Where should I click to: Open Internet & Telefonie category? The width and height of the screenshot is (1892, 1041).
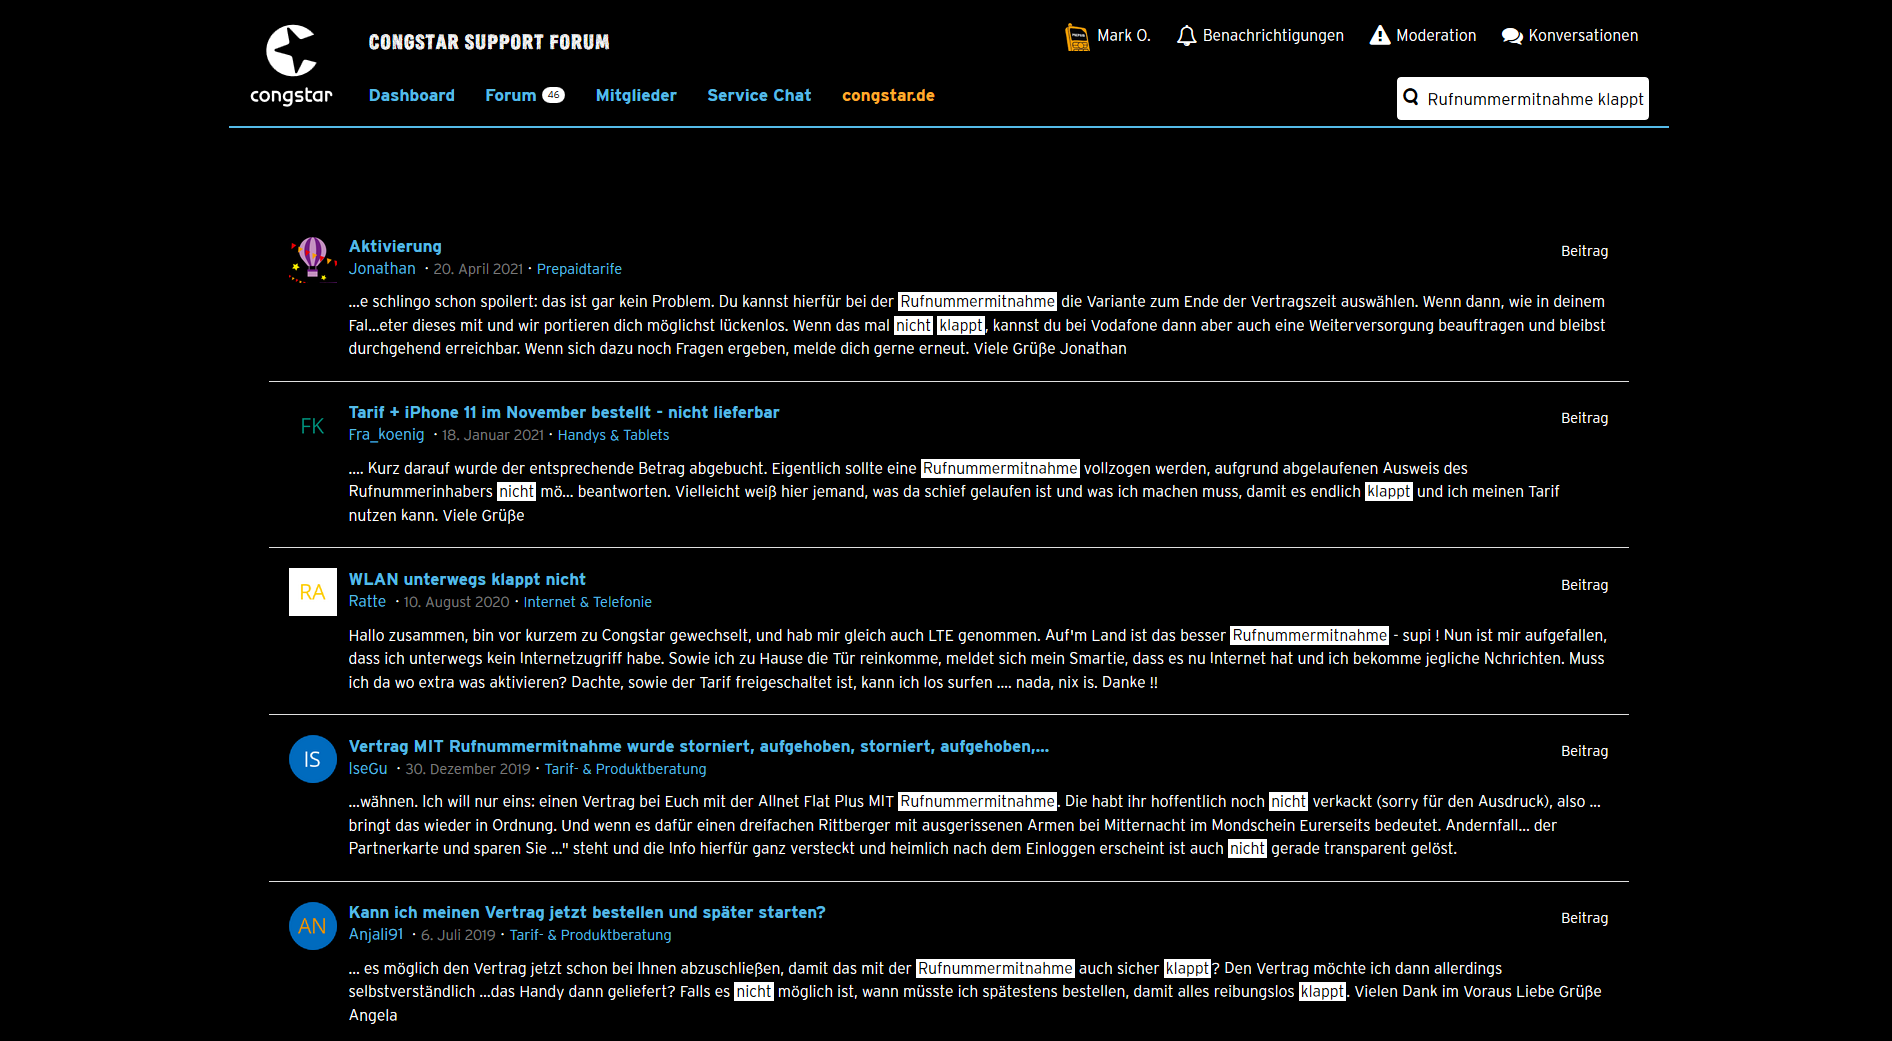pos(587,602)
